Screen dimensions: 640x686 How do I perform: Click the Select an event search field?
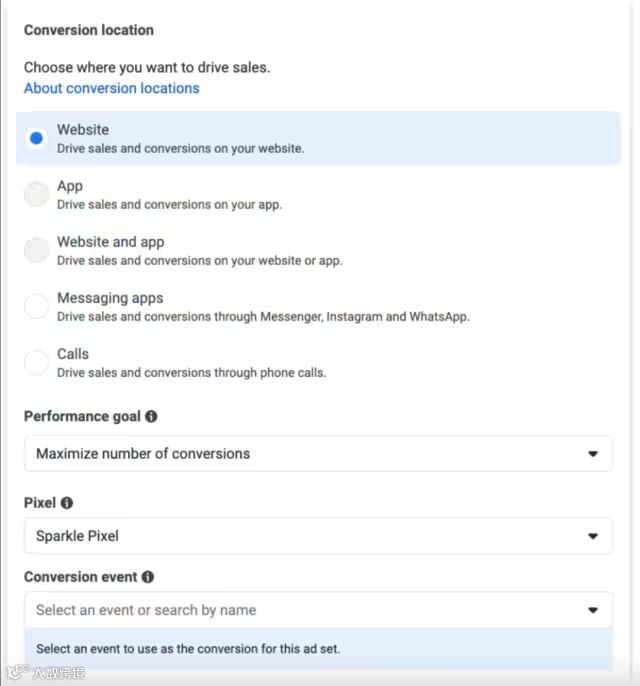[300, 610]
